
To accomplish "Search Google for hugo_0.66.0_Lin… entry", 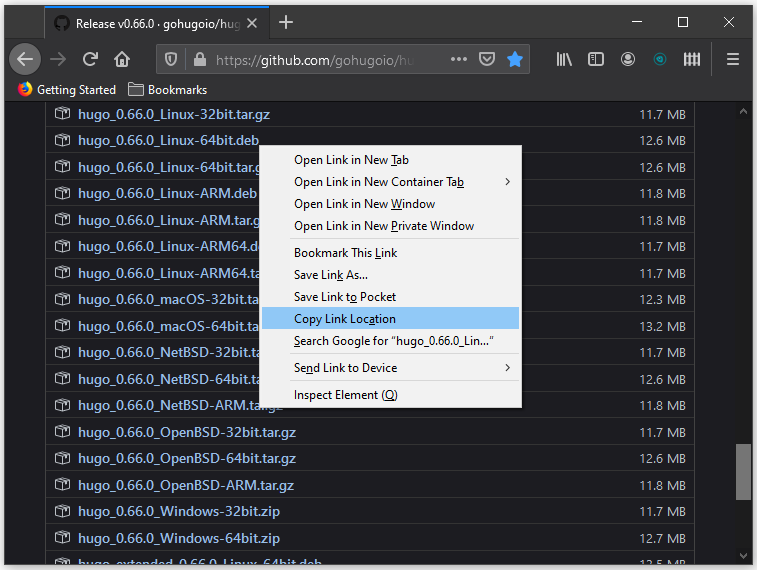I will click(391, 341).
